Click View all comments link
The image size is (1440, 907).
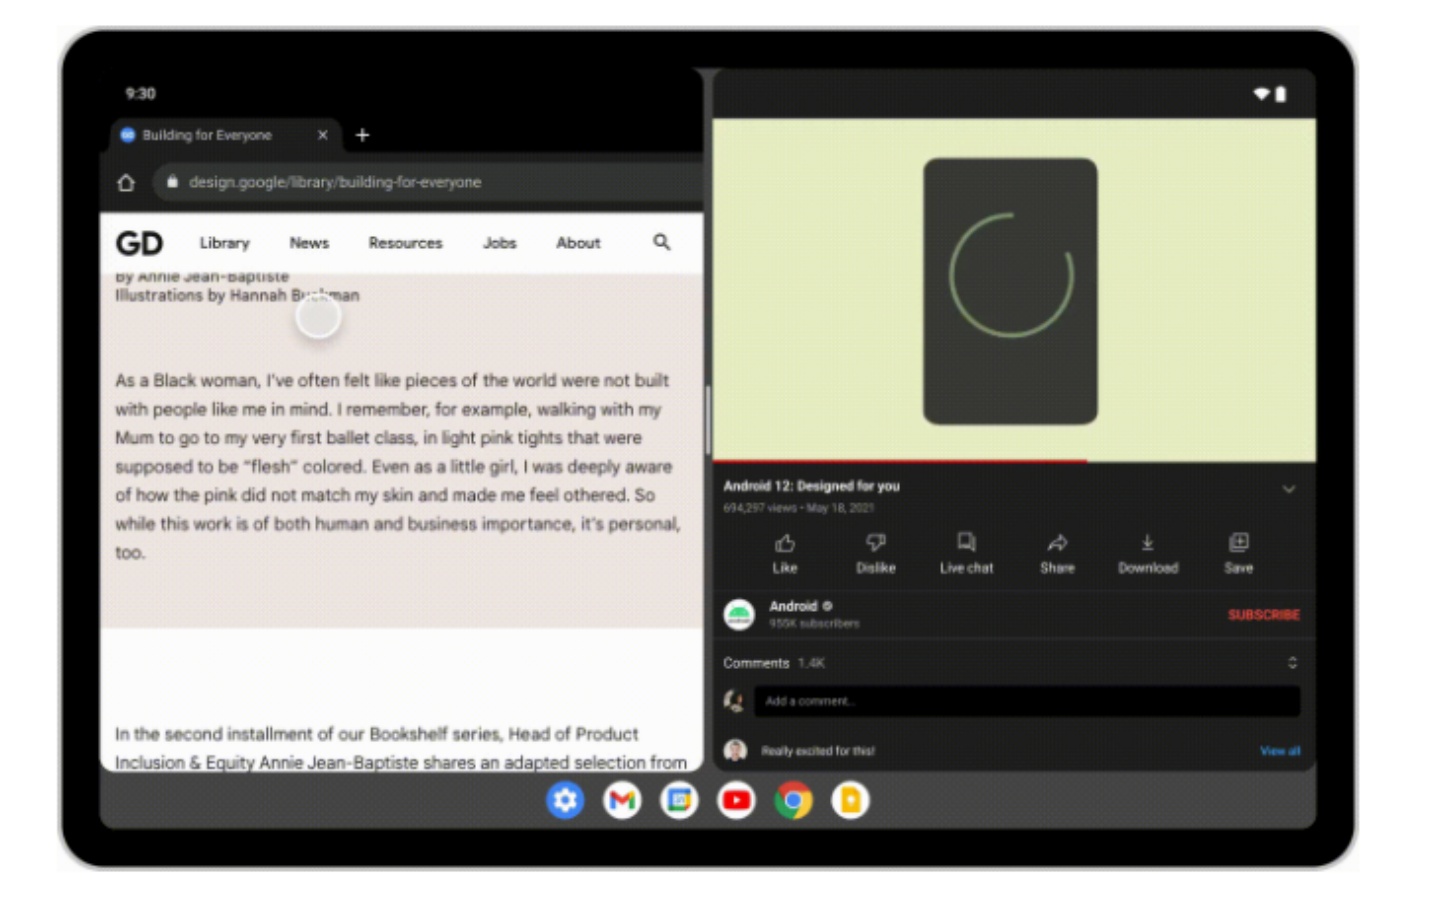pyautogui.click(x=1280, y=751)
